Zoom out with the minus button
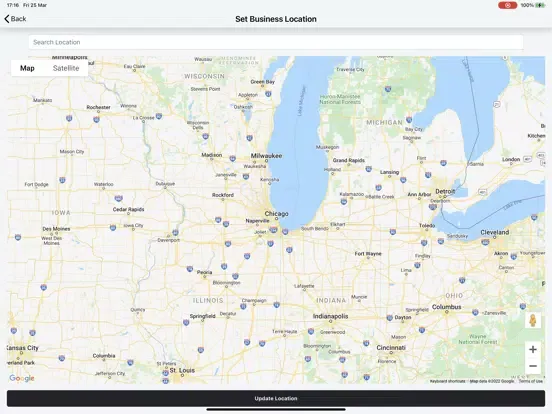Screen dimensions: 552x414 [x=533, y=366]
